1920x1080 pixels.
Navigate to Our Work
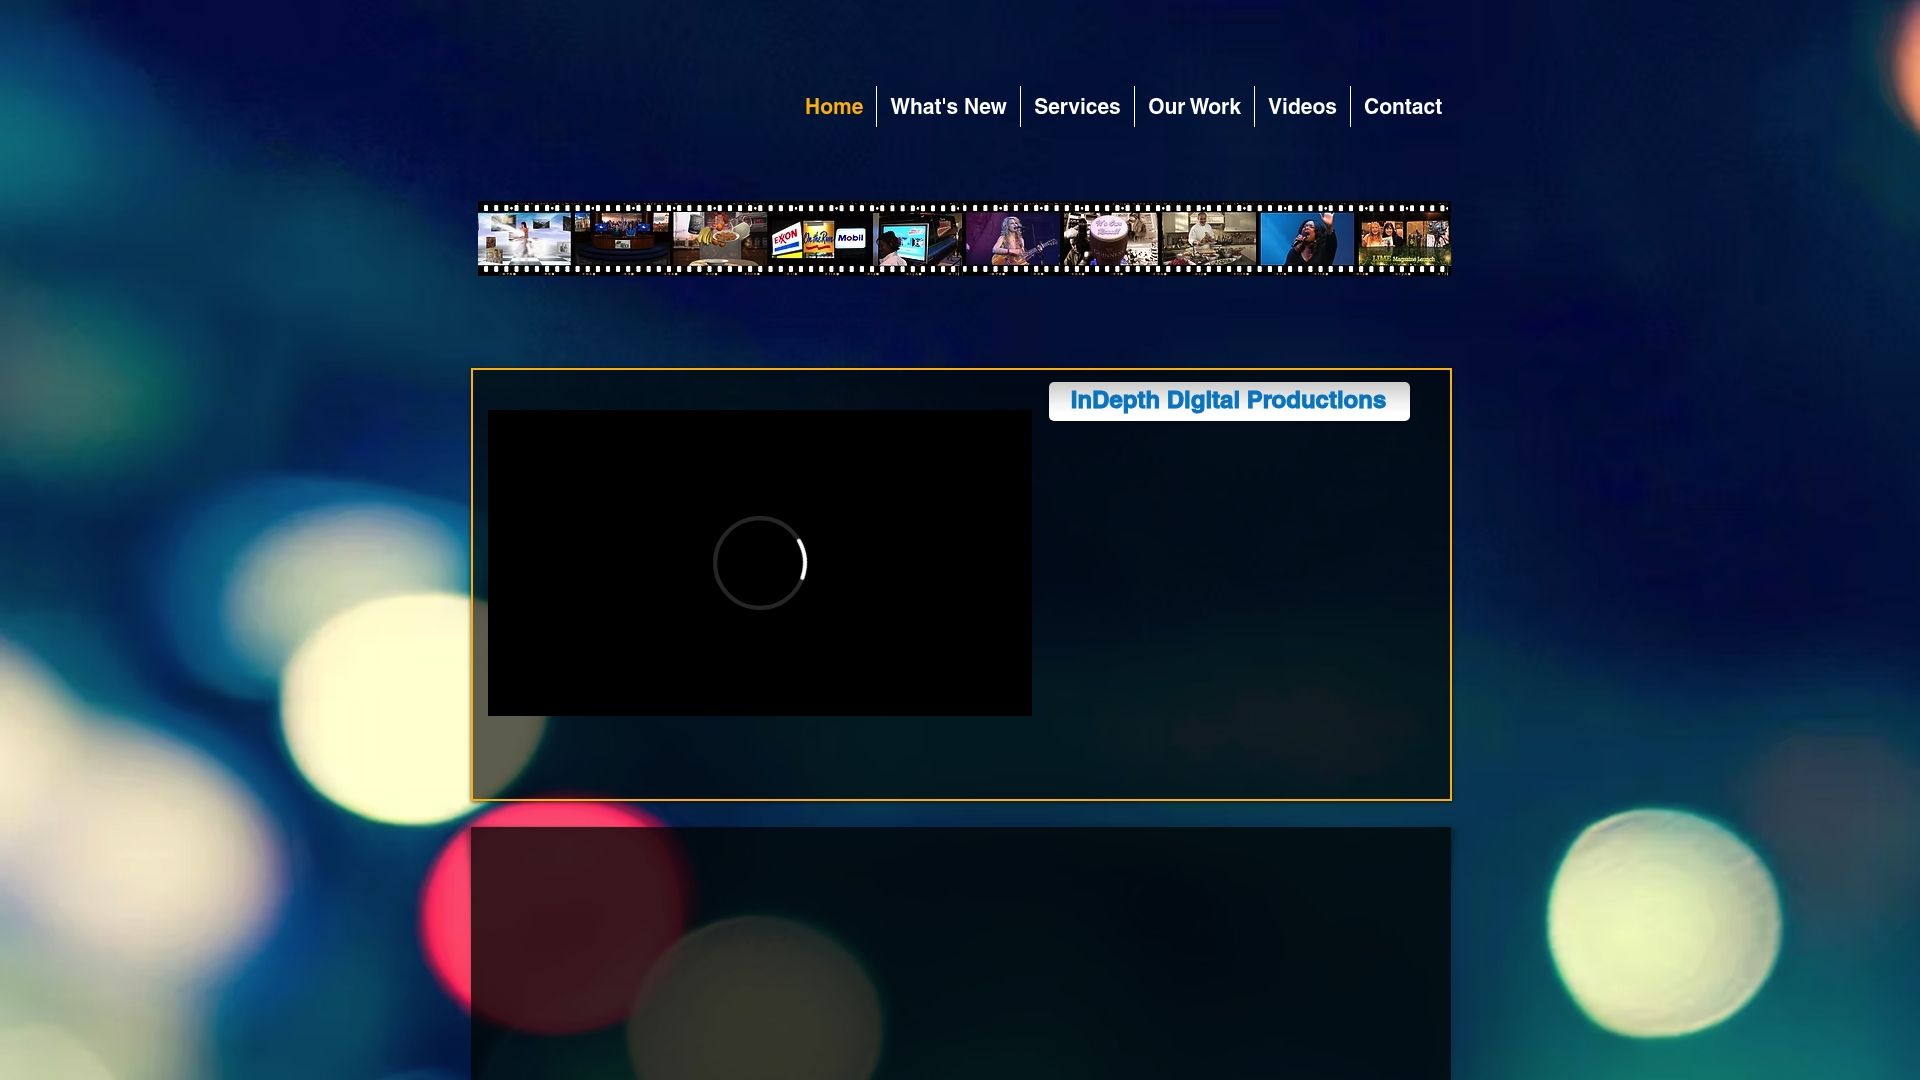[x=1194, y=107]
